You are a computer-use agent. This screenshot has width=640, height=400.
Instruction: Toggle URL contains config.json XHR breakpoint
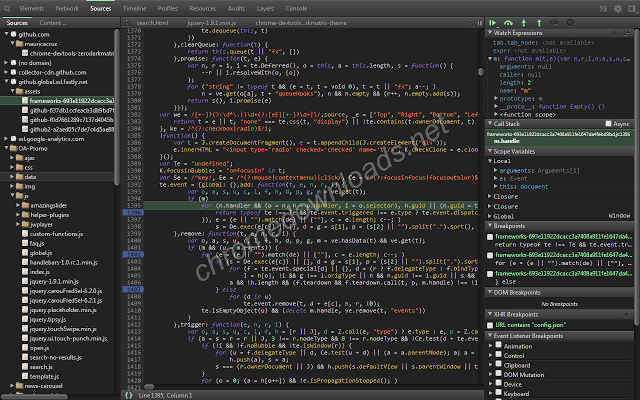pyautogui.click(x=490, y=325)
